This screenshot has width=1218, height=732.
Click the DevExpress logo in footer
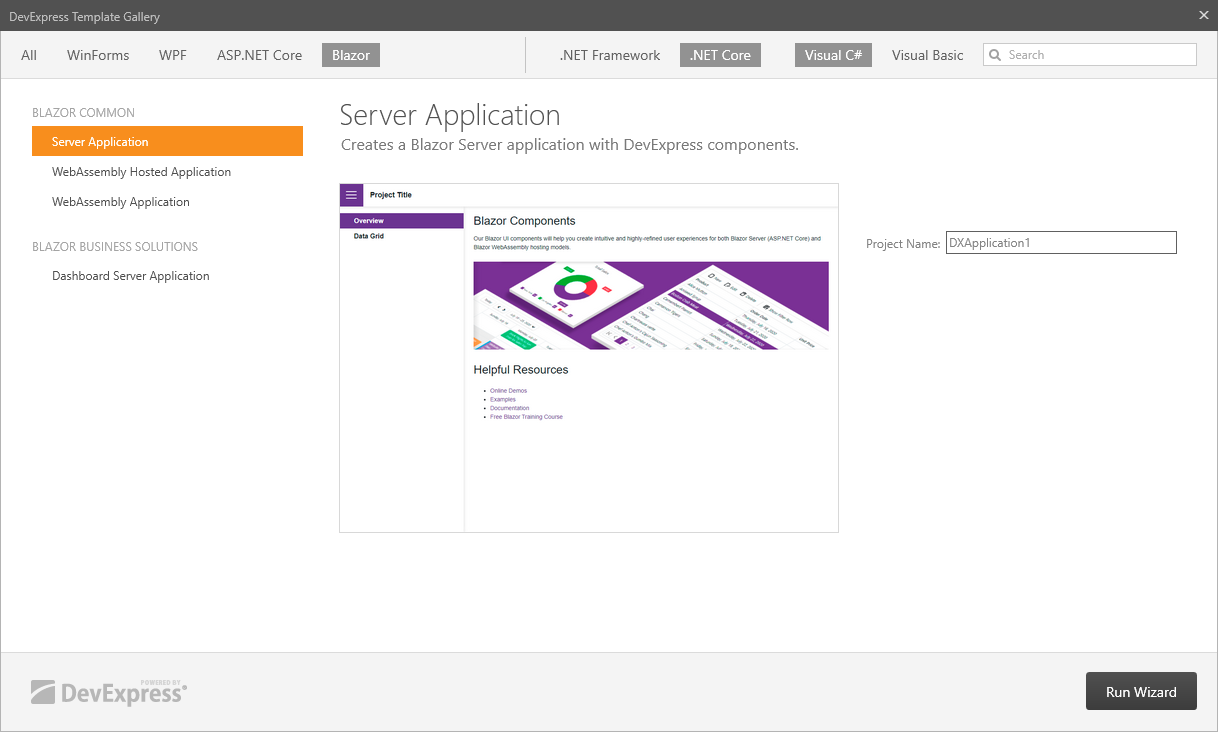click(109, 692)
